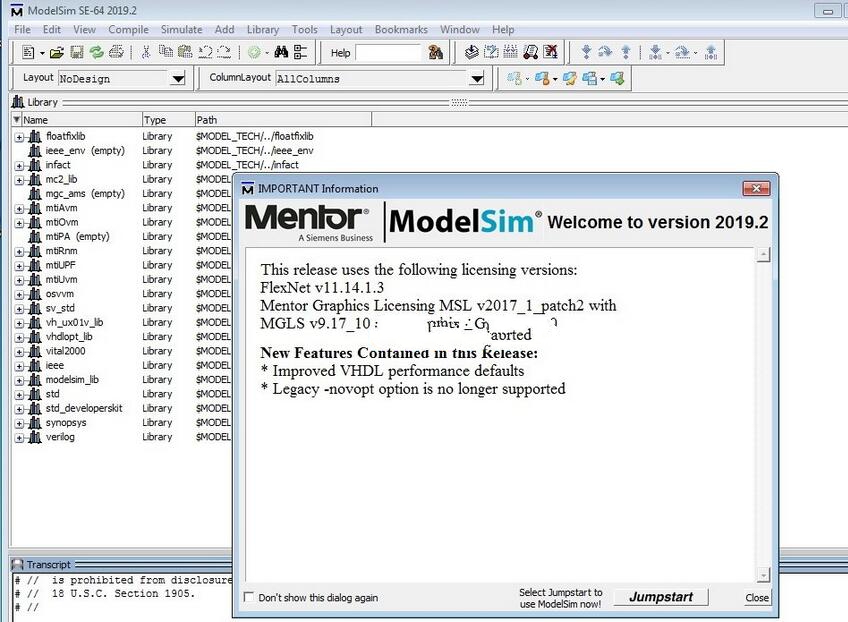
Task: Expand the std_developerskit library node
Action: tap(19, 409)
